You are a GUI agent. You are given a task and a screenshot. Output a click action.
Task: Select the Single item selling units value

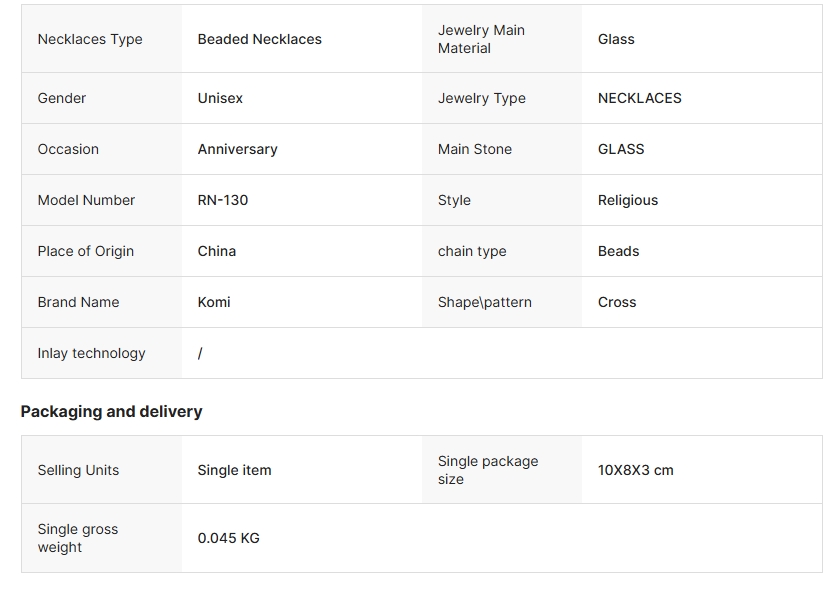(x=234, y=470)
